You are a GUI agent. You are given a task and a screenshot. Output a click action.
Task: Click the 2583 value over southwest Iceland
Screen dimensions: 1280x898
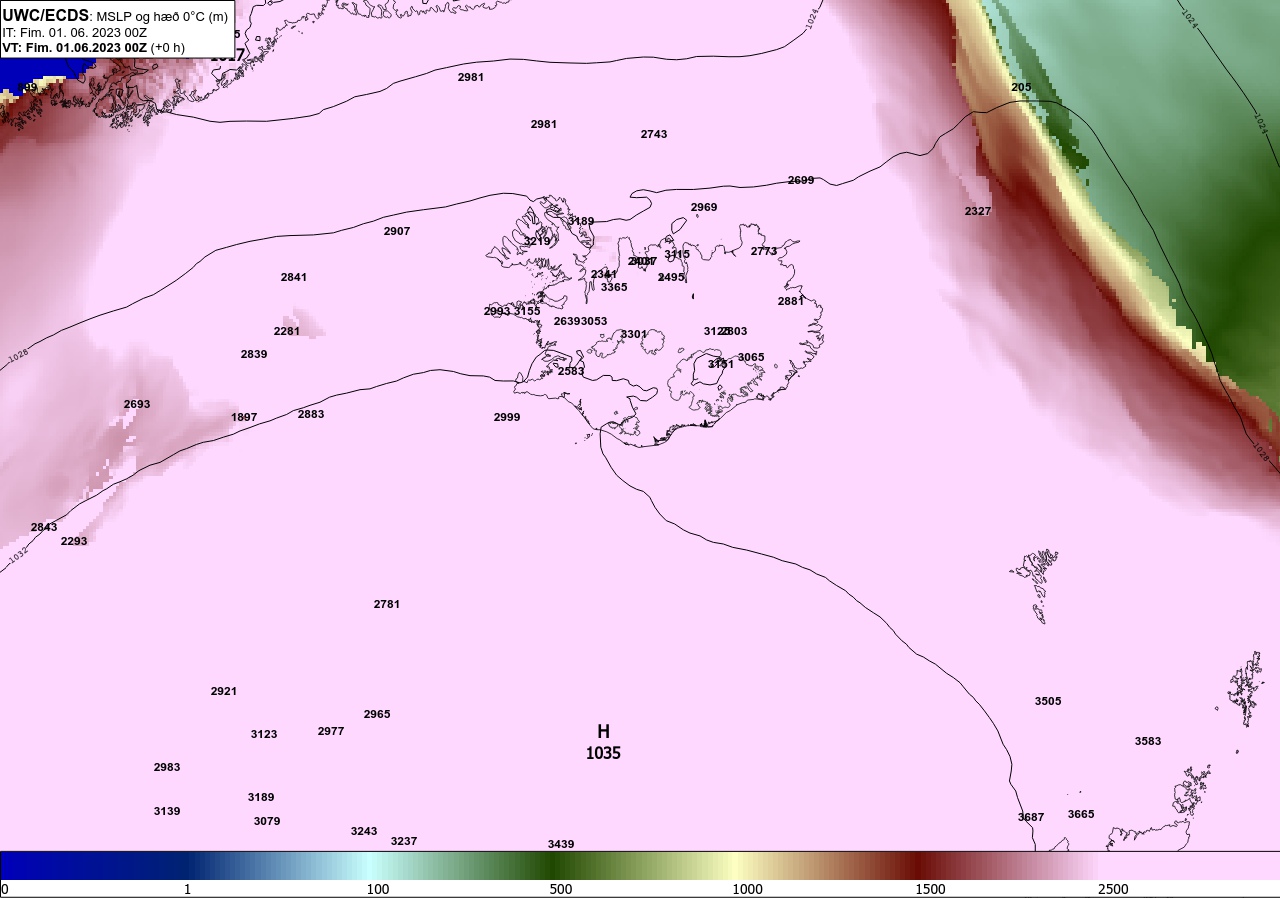tap(571, 371)
